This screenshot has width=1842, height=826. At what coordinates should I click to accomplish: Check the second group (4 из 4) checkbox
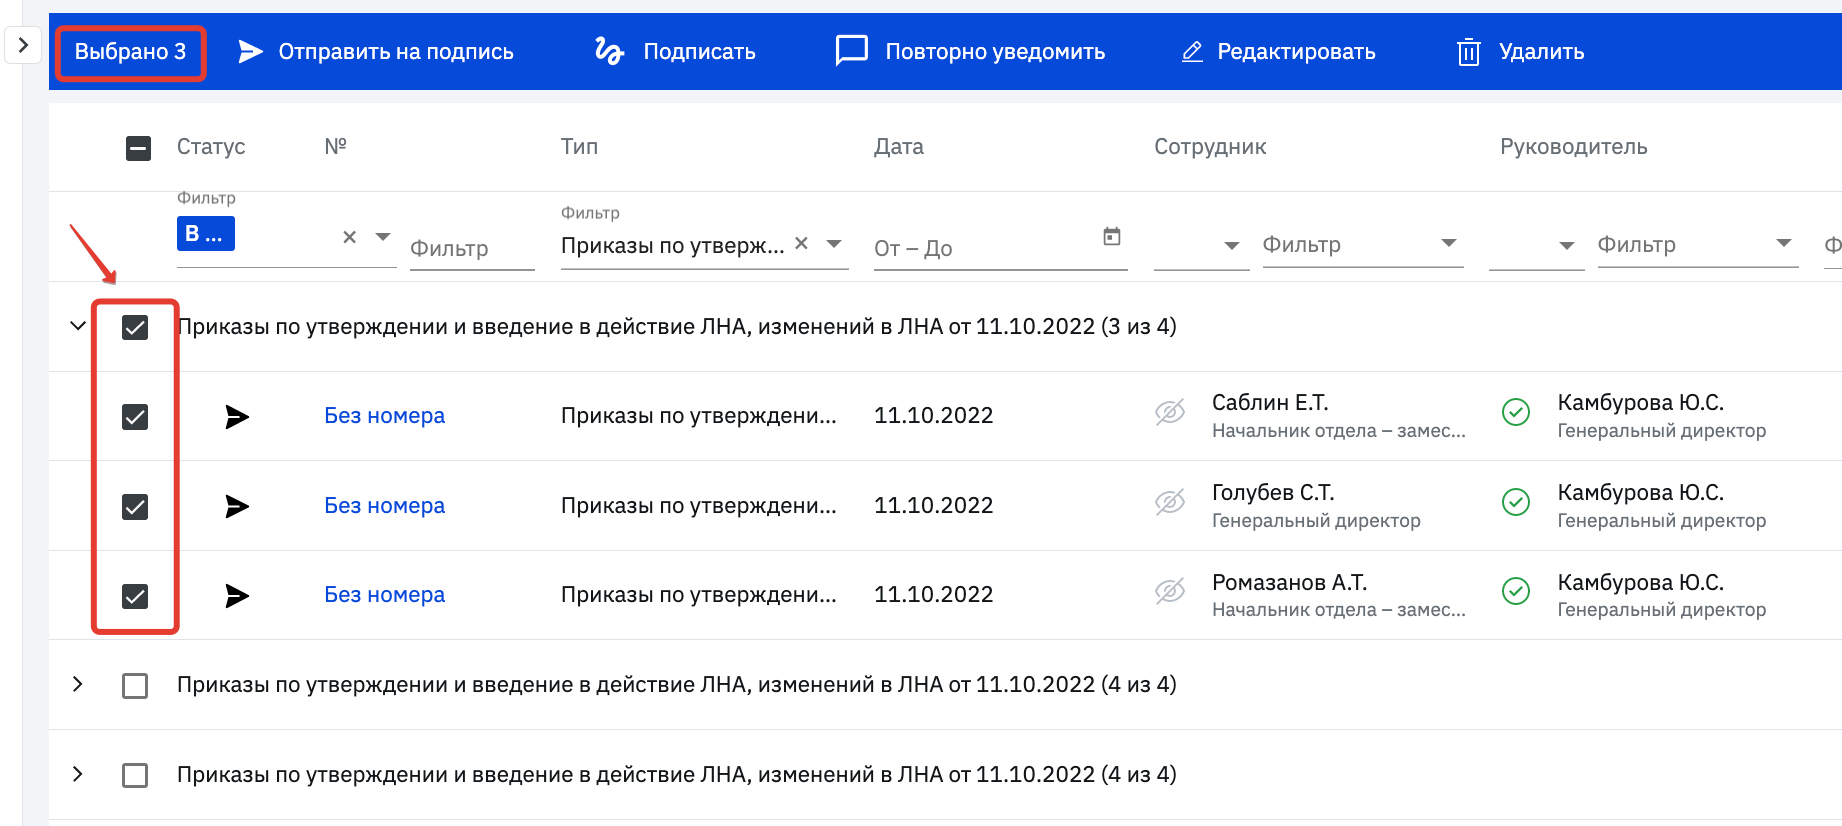pos(135,686)
